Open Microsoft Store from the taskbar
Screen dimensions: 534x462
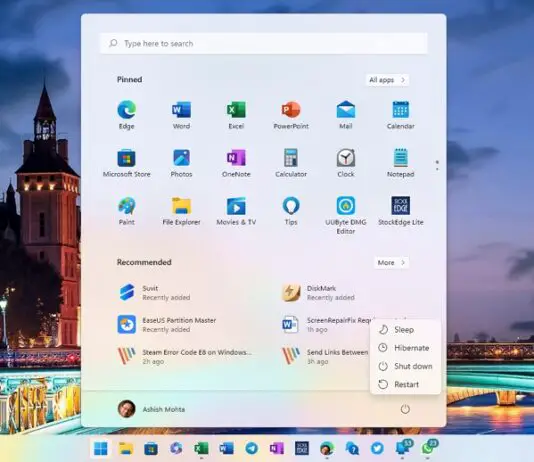151,448
